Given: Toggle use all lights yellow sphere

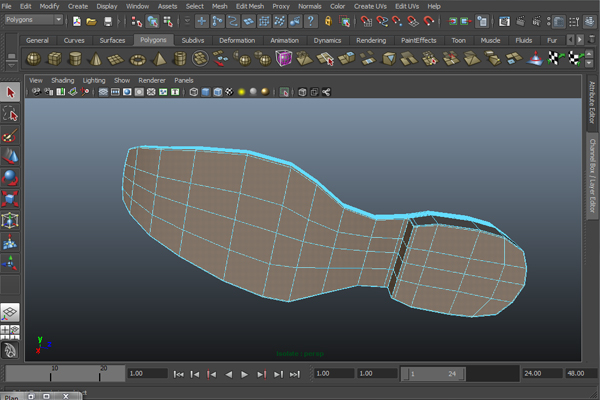Looking at the screenshot, I should 241,92.
